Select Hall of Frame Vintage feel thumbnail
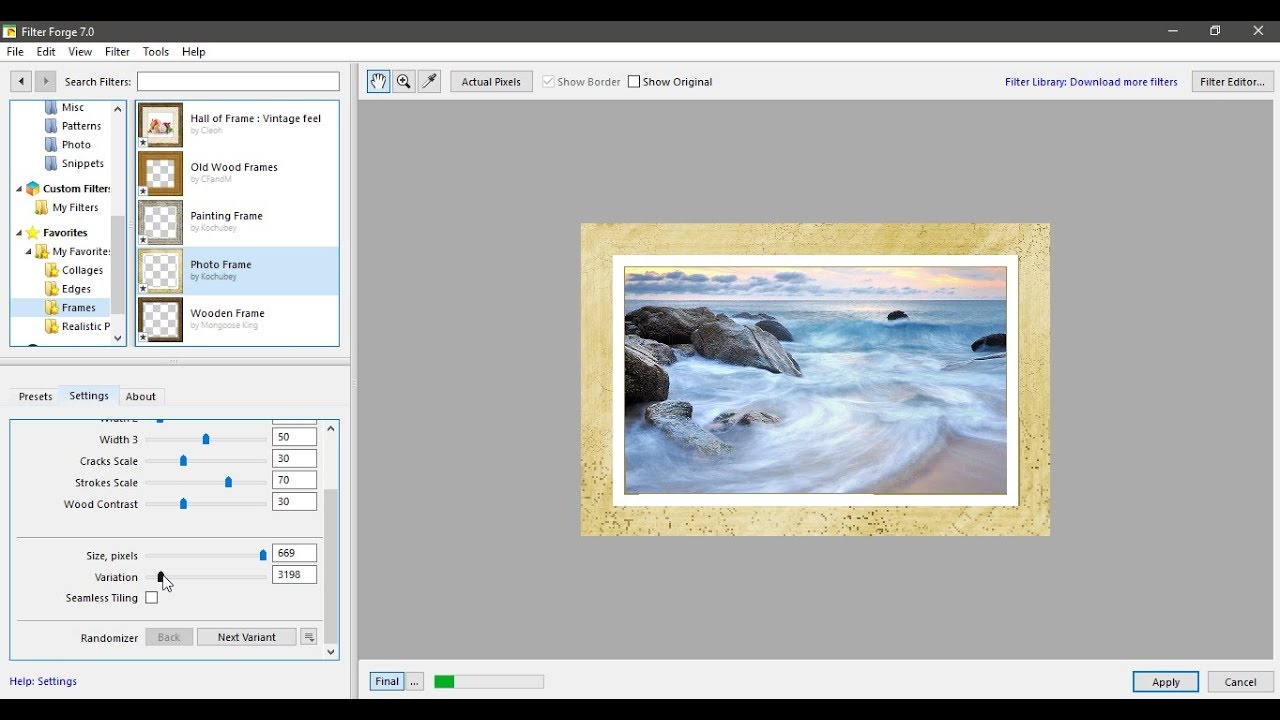 pos(160,124)
